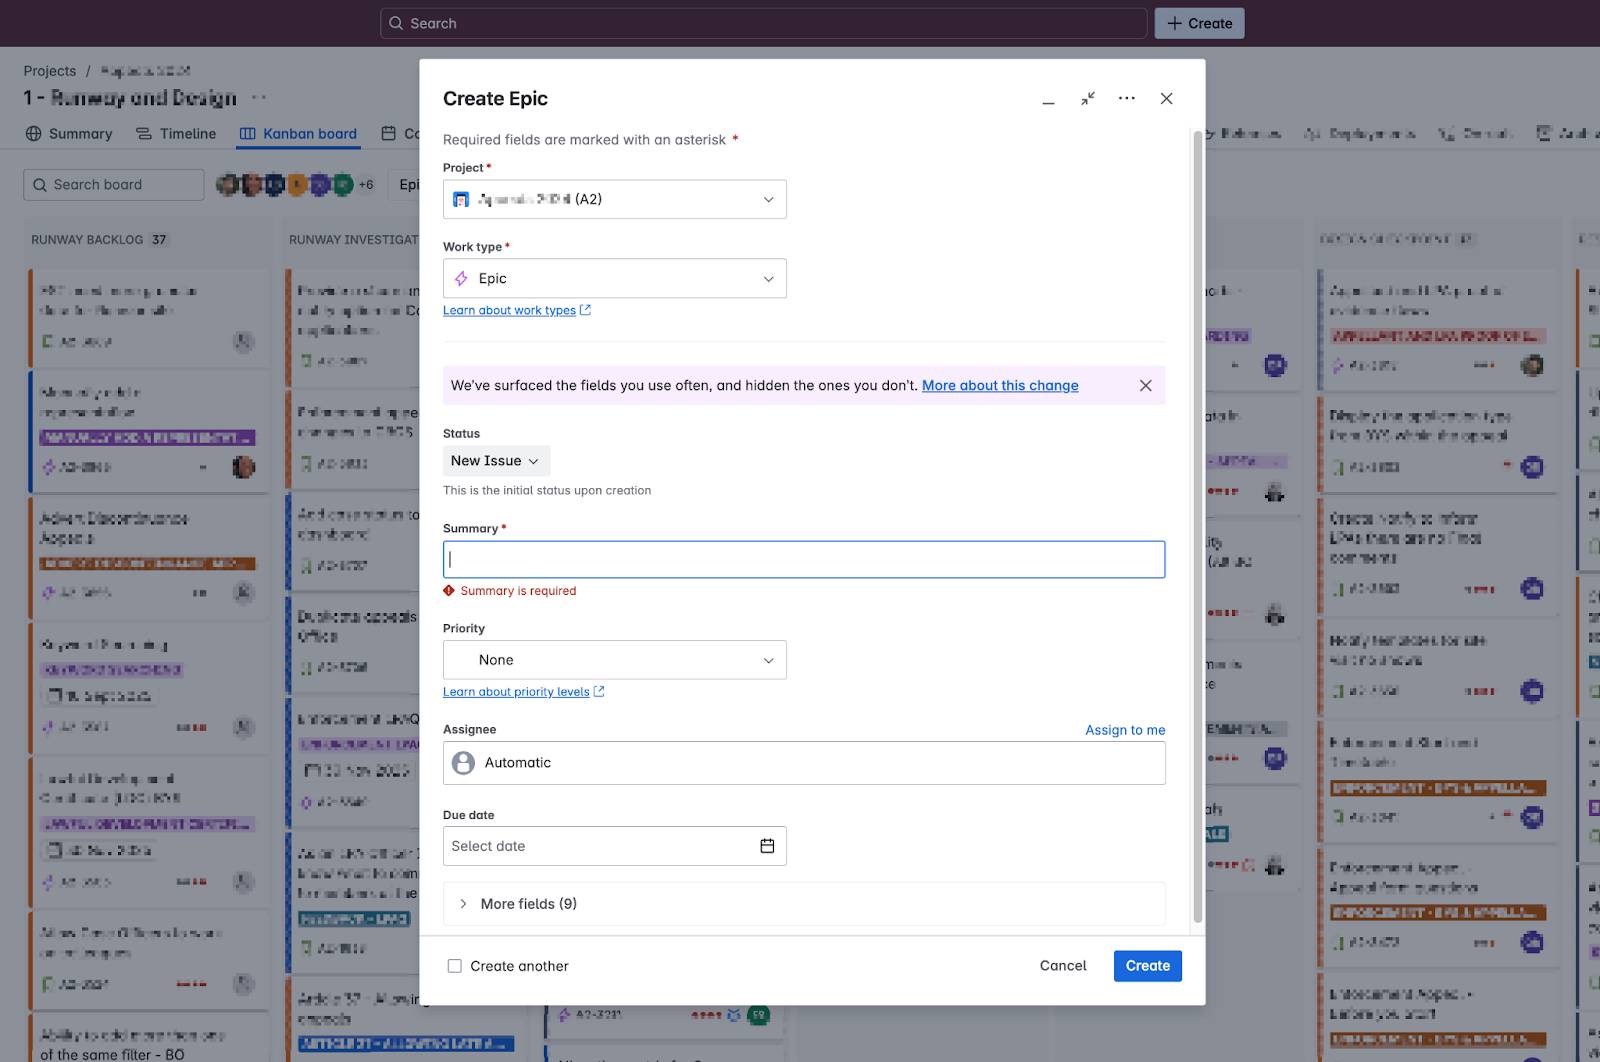Open the Projects breadcrumb menu
The width and height of the screenshot is (1600, 1062).
click(x=50, y=70)
